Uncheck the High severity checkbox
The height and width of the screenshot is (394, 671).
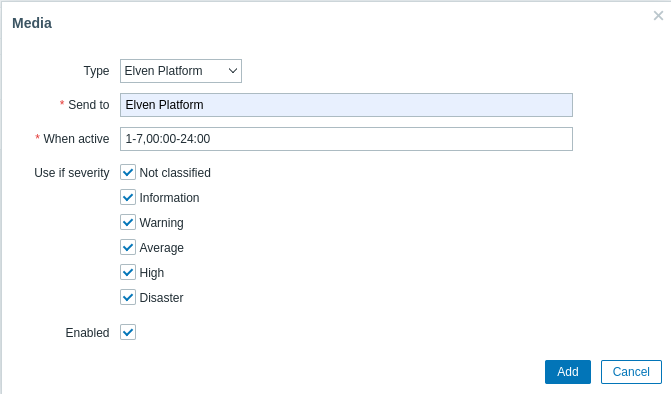tap(128, 272)
